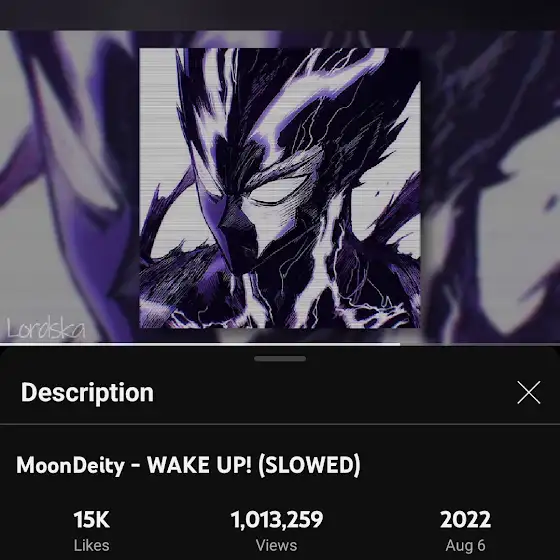The height and width of the screenshot is (560, 560).
Task: Tap the Description heading
Action: tap(87, 392)
